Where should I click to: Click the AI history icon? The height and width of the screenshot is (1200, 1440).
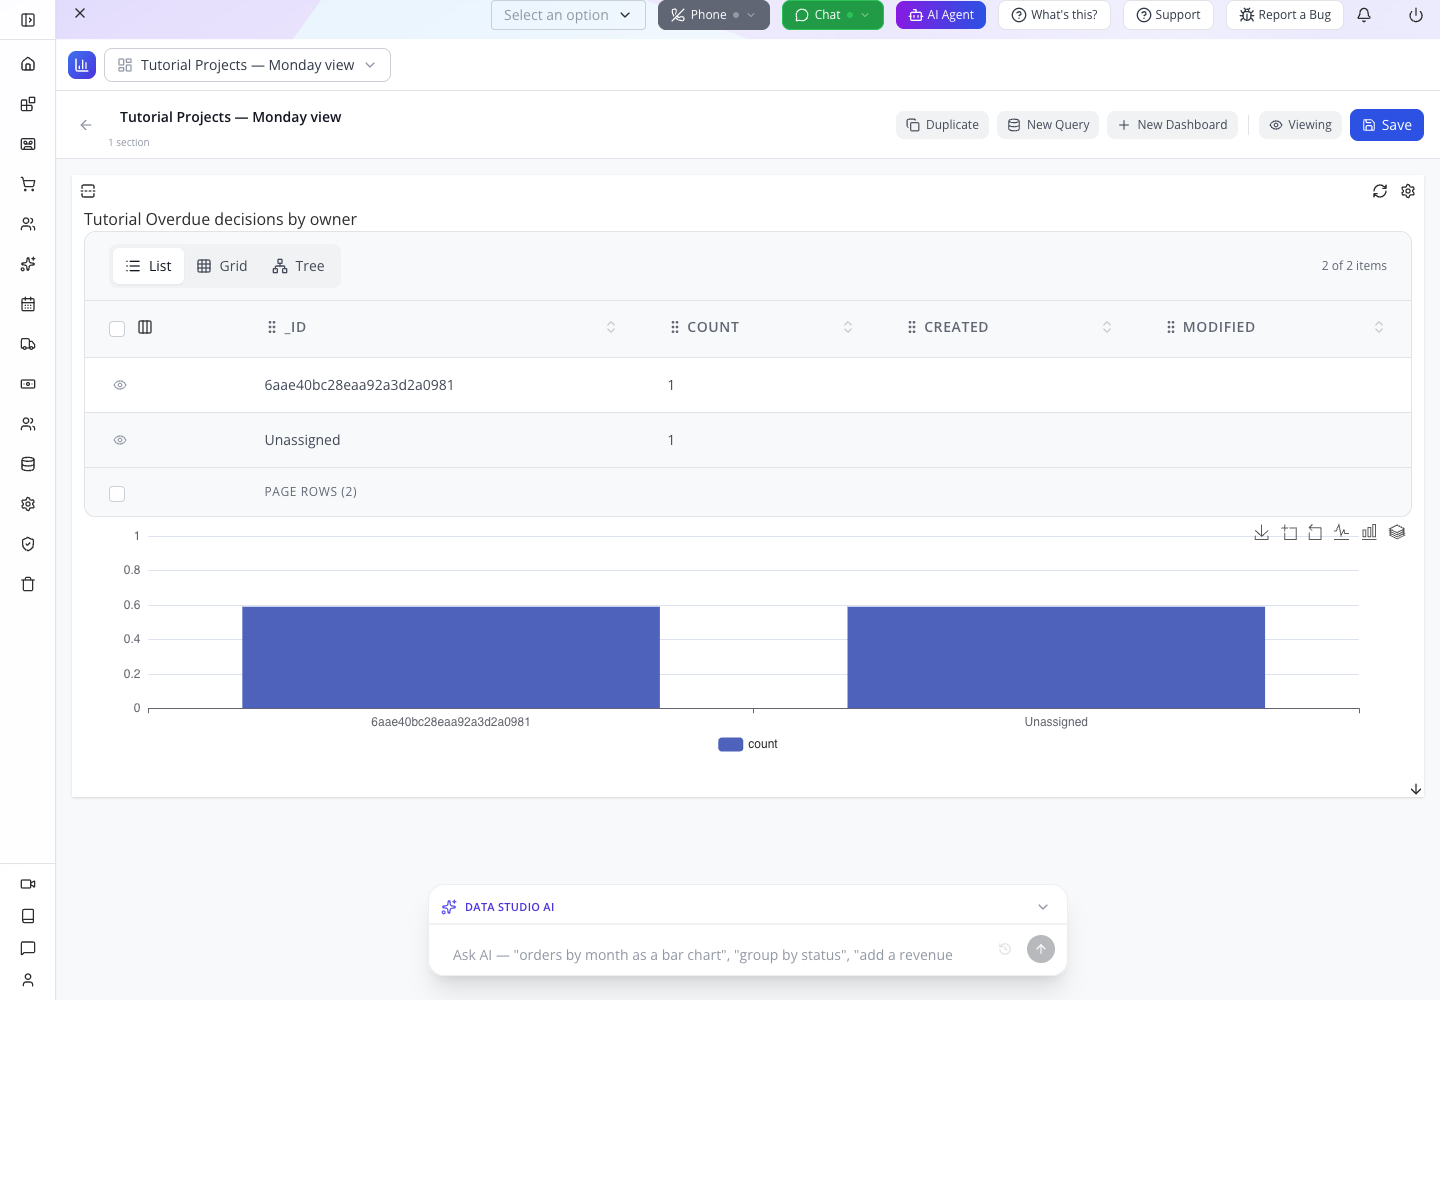(x=1005, y=949)
